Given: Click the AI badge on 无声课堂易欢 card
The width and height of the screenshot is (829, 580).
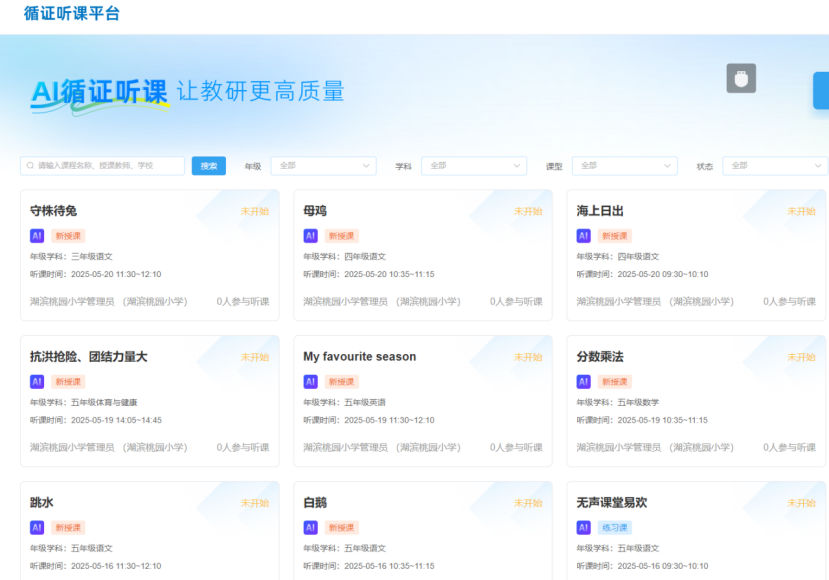Looking at the screenshot, I should [x=583, y=528].
